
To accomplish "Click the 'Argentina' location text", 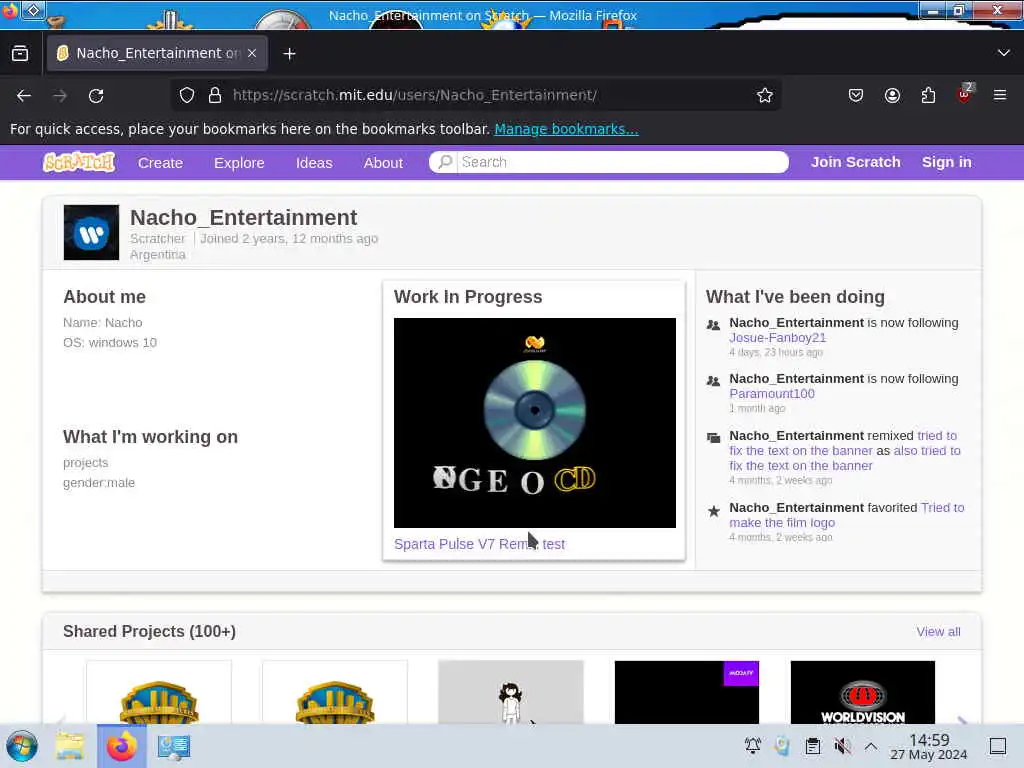I will (x=157, y=255).
